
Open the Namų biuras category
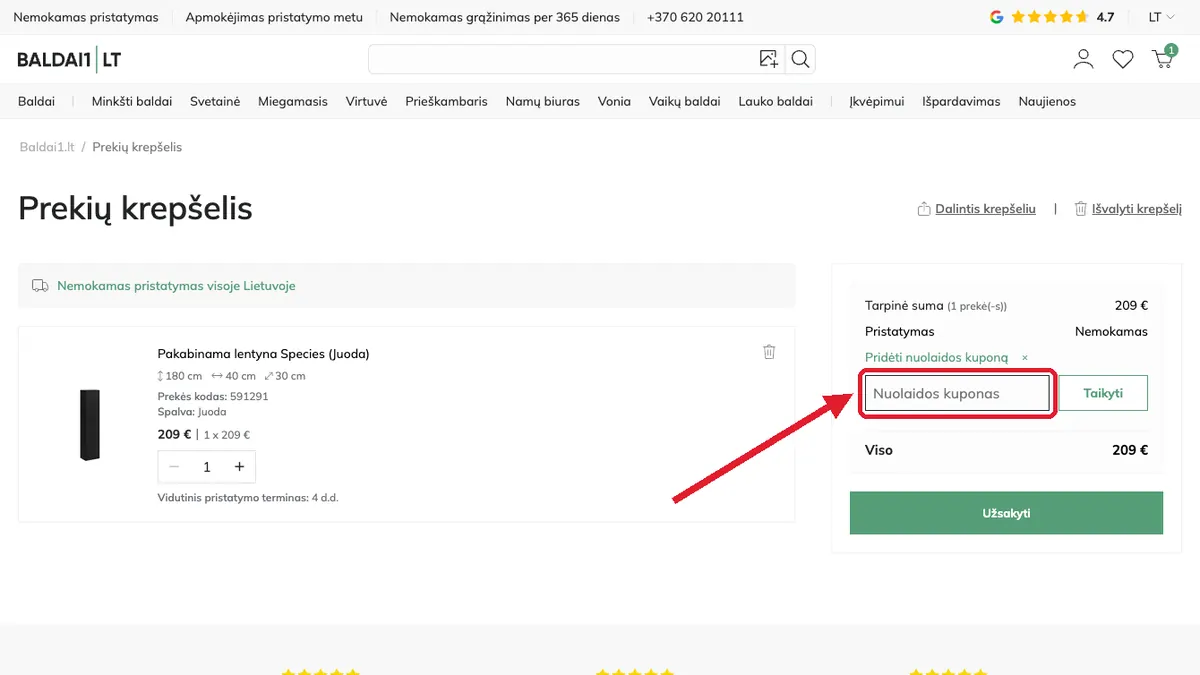[x=543, y=101]
